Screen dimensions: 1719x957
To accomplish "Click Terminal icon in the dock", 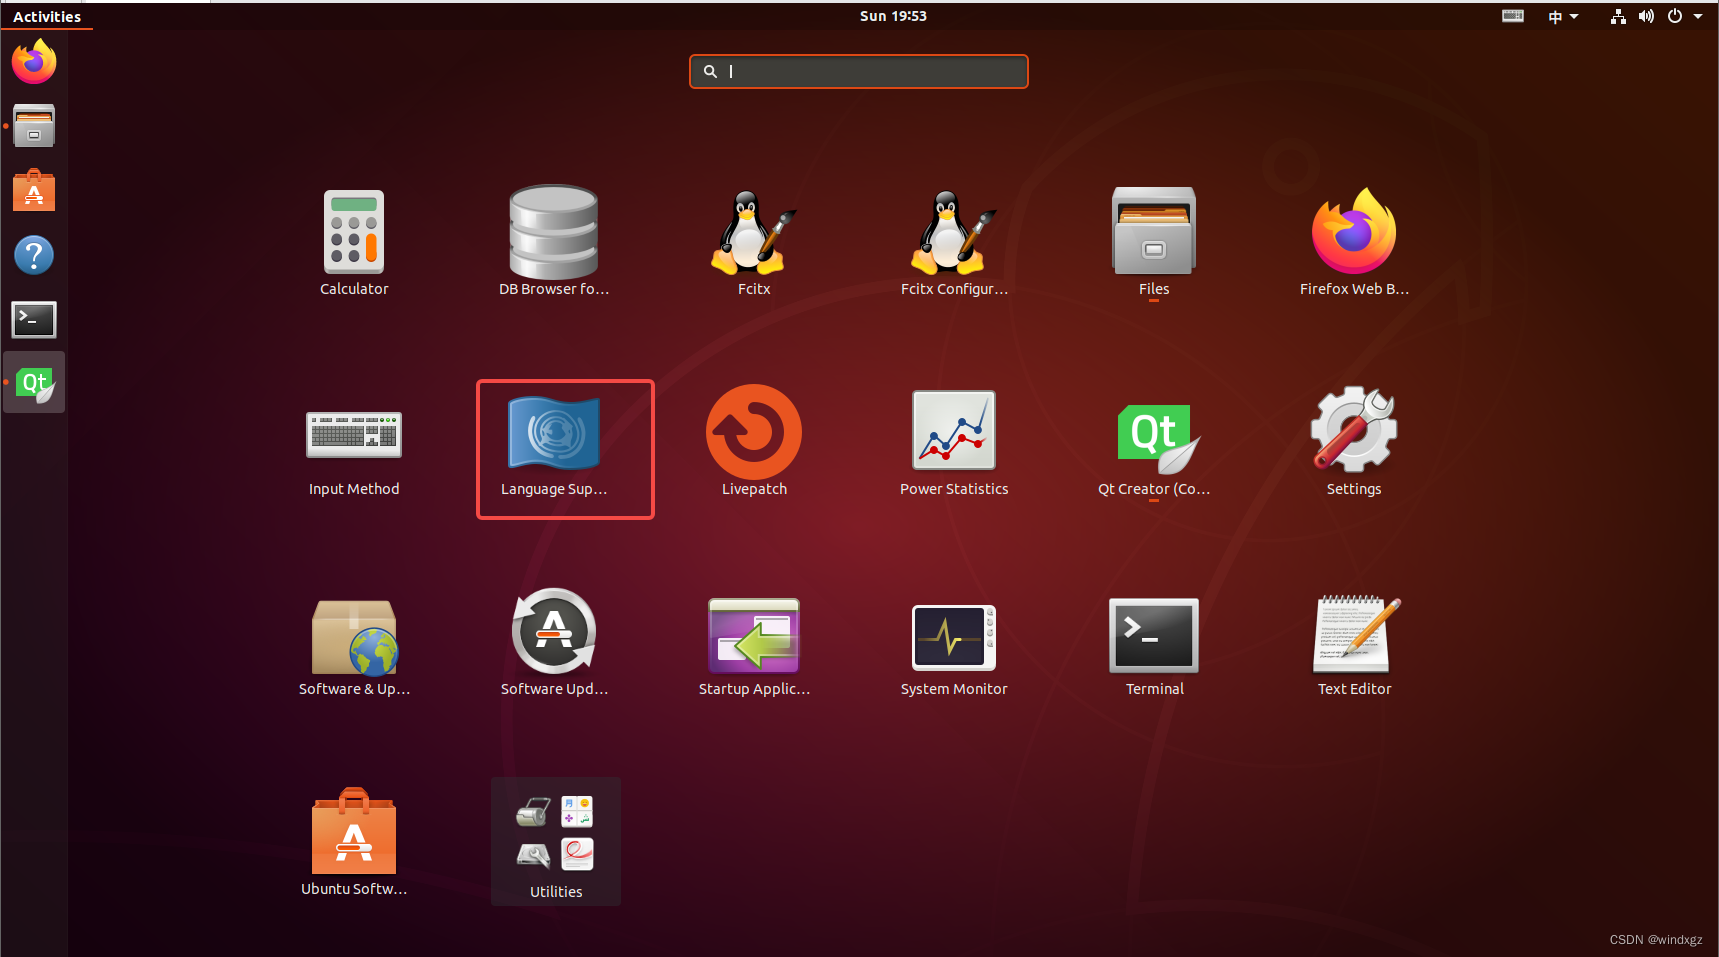I will pyautogui.click(x=34, y=320).
